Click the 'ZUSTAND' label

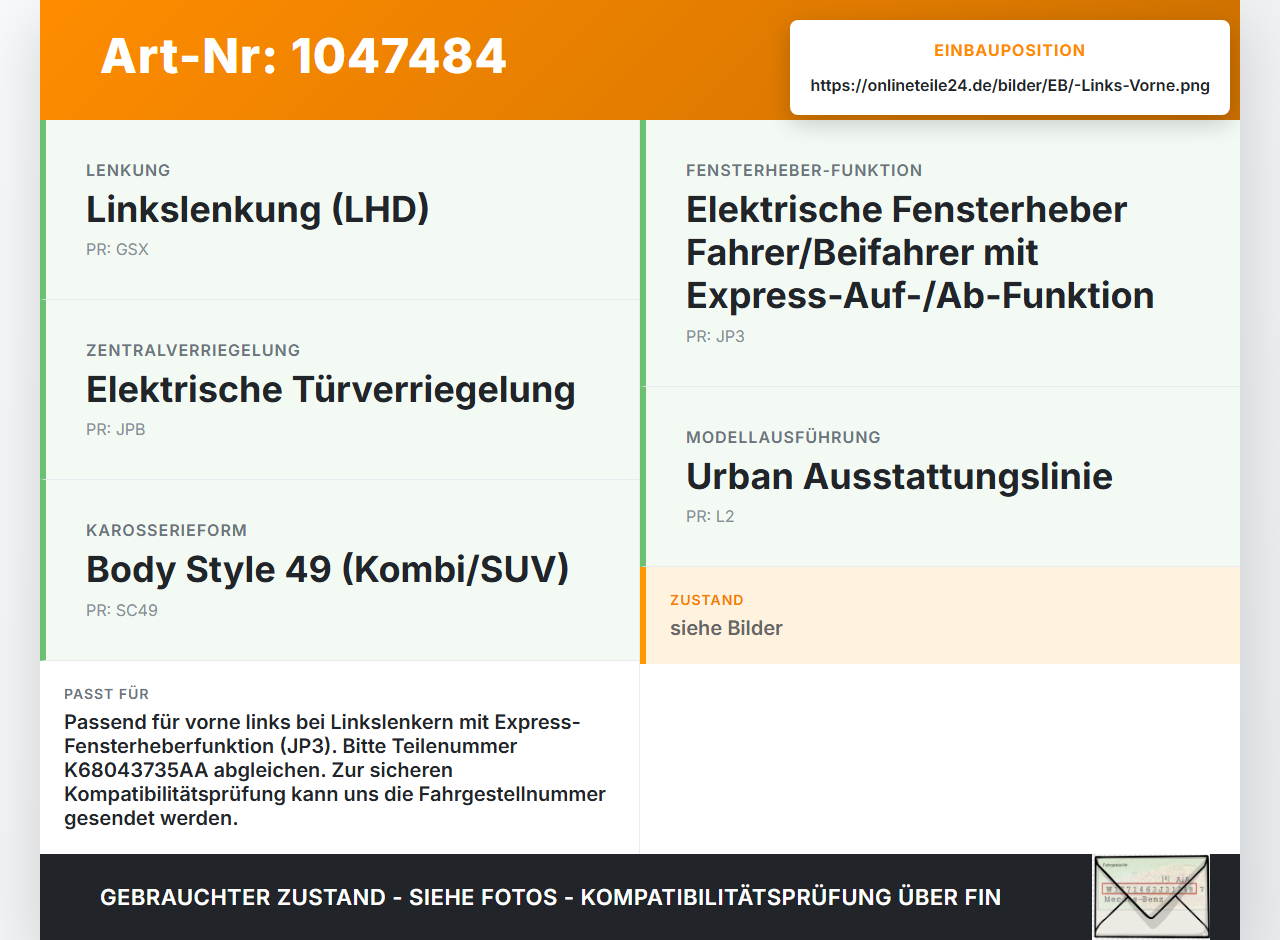click(x=707, y=601)
